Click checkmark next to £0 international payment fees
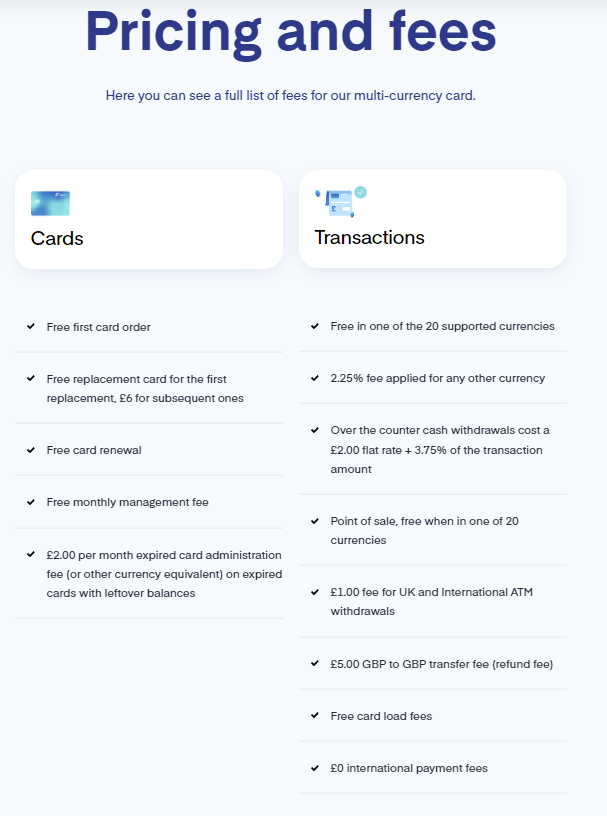 (x=314, y=768)
